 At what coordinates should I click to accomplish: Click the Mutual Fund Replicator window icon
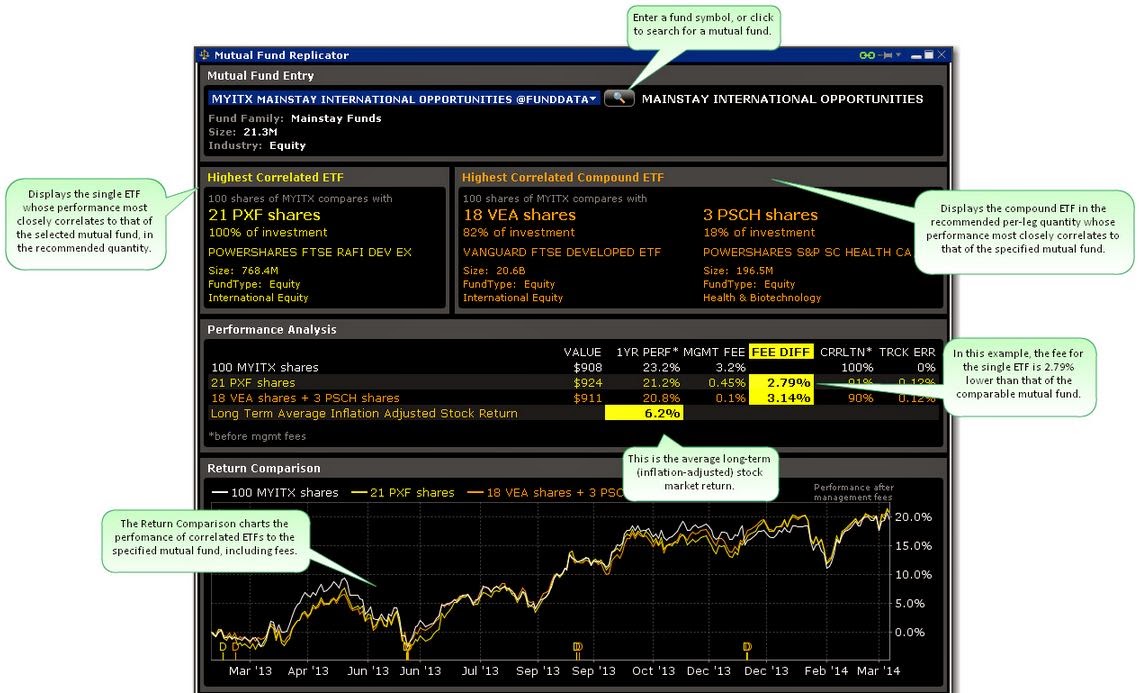(204, 55)
